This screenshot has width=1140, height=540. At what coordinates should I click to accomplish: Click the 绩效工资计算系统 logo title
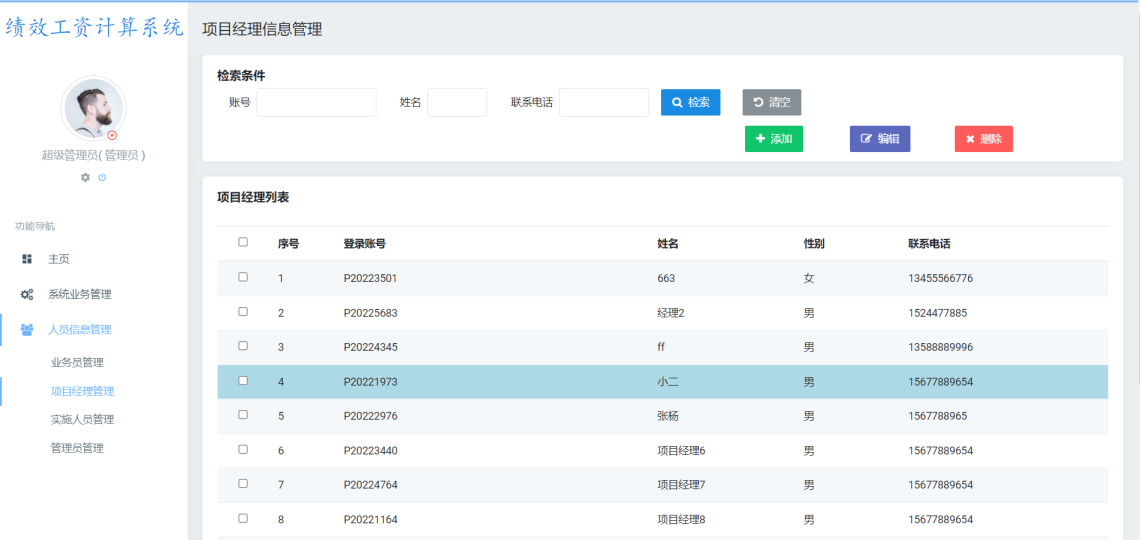tap(94, 28)
